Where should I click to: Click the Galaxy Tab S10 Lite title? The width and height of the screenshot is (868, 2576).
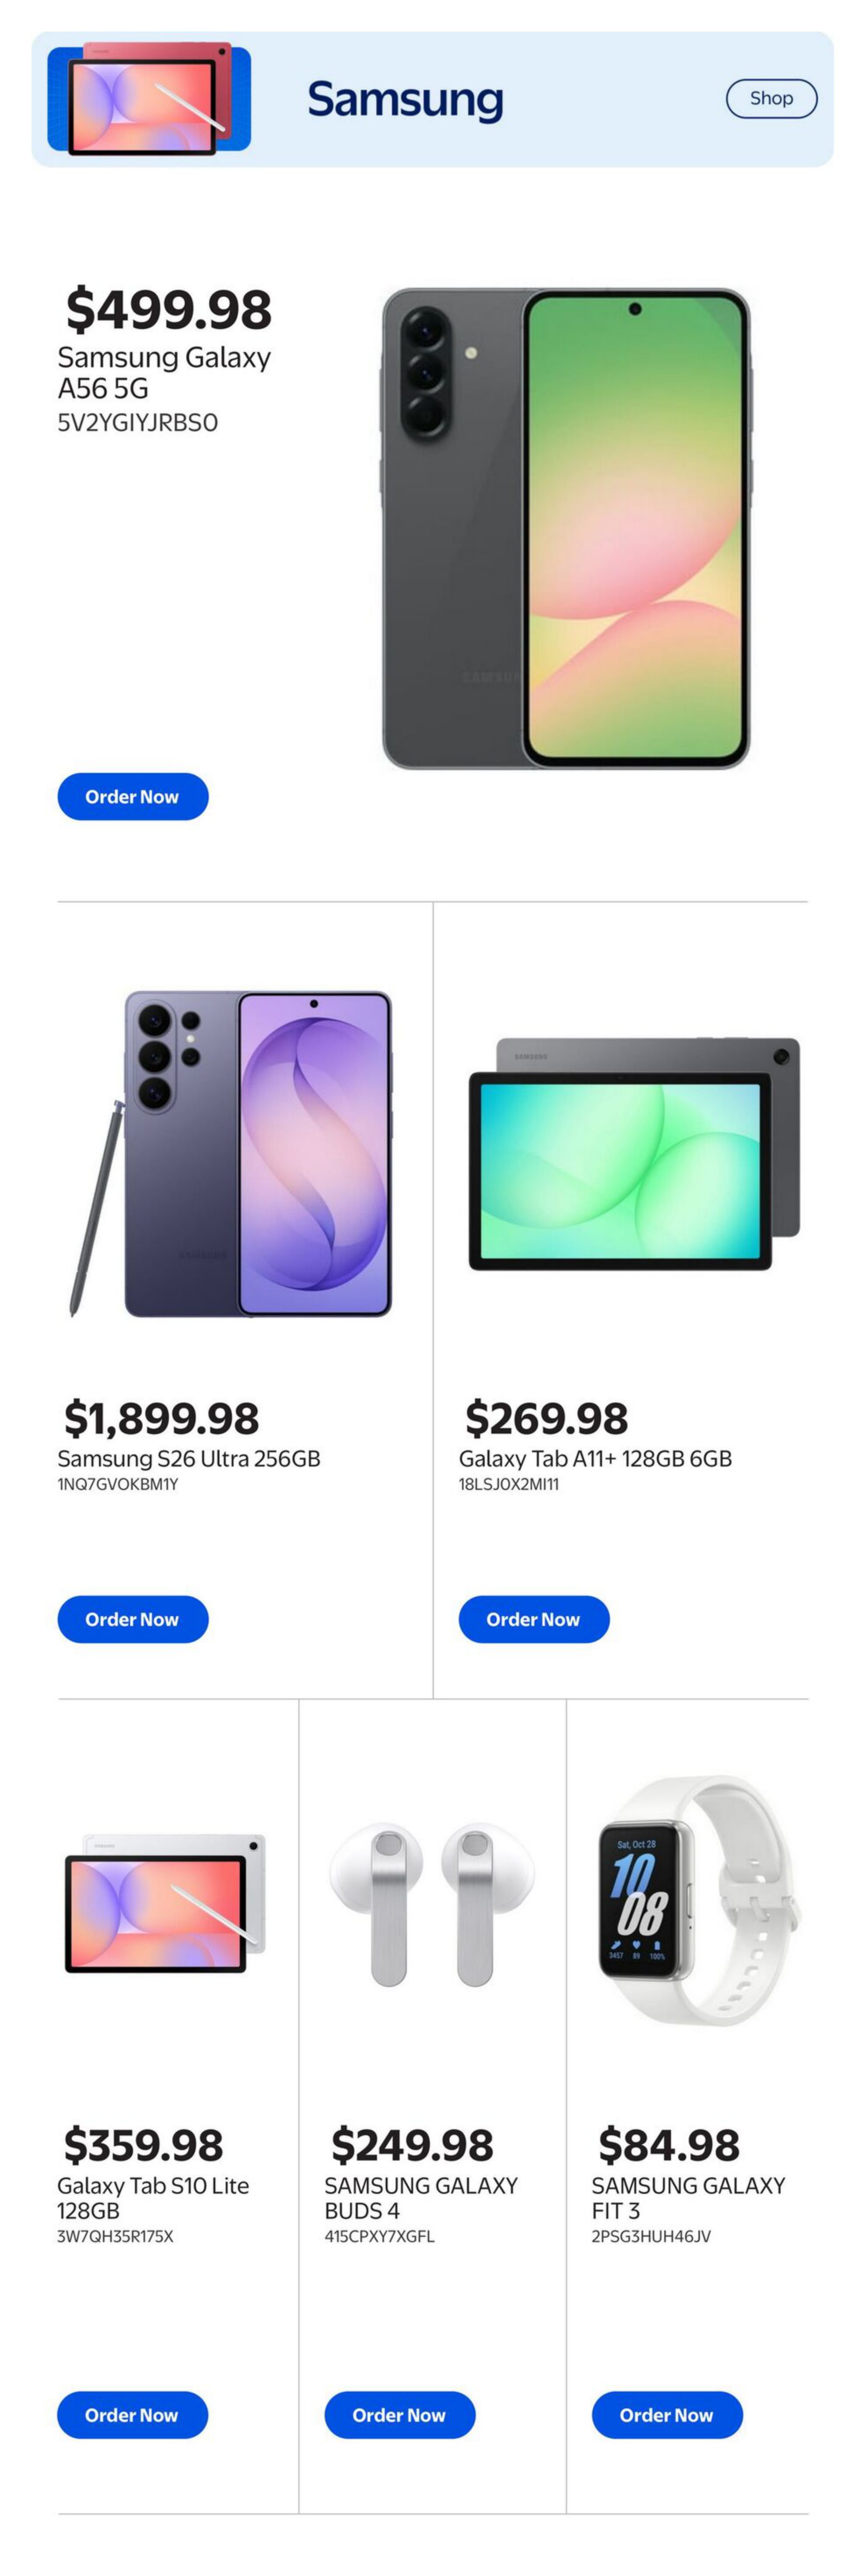coord(152,2197)
